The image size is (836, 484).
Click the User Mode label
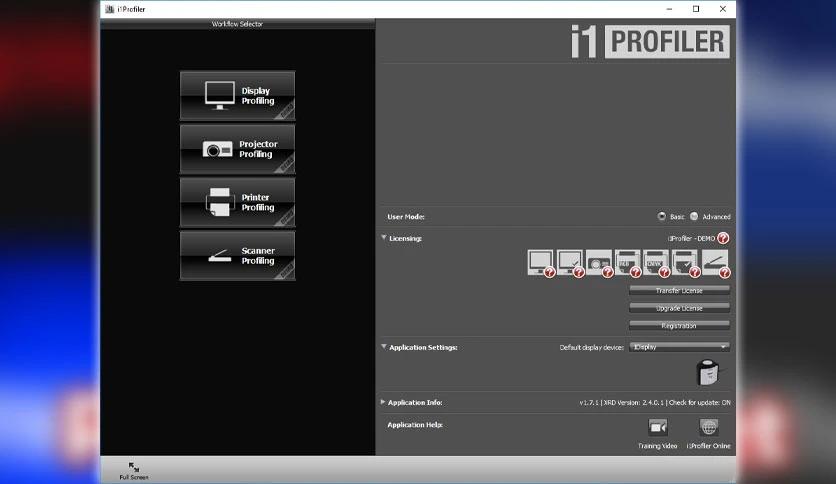point(406,216)
